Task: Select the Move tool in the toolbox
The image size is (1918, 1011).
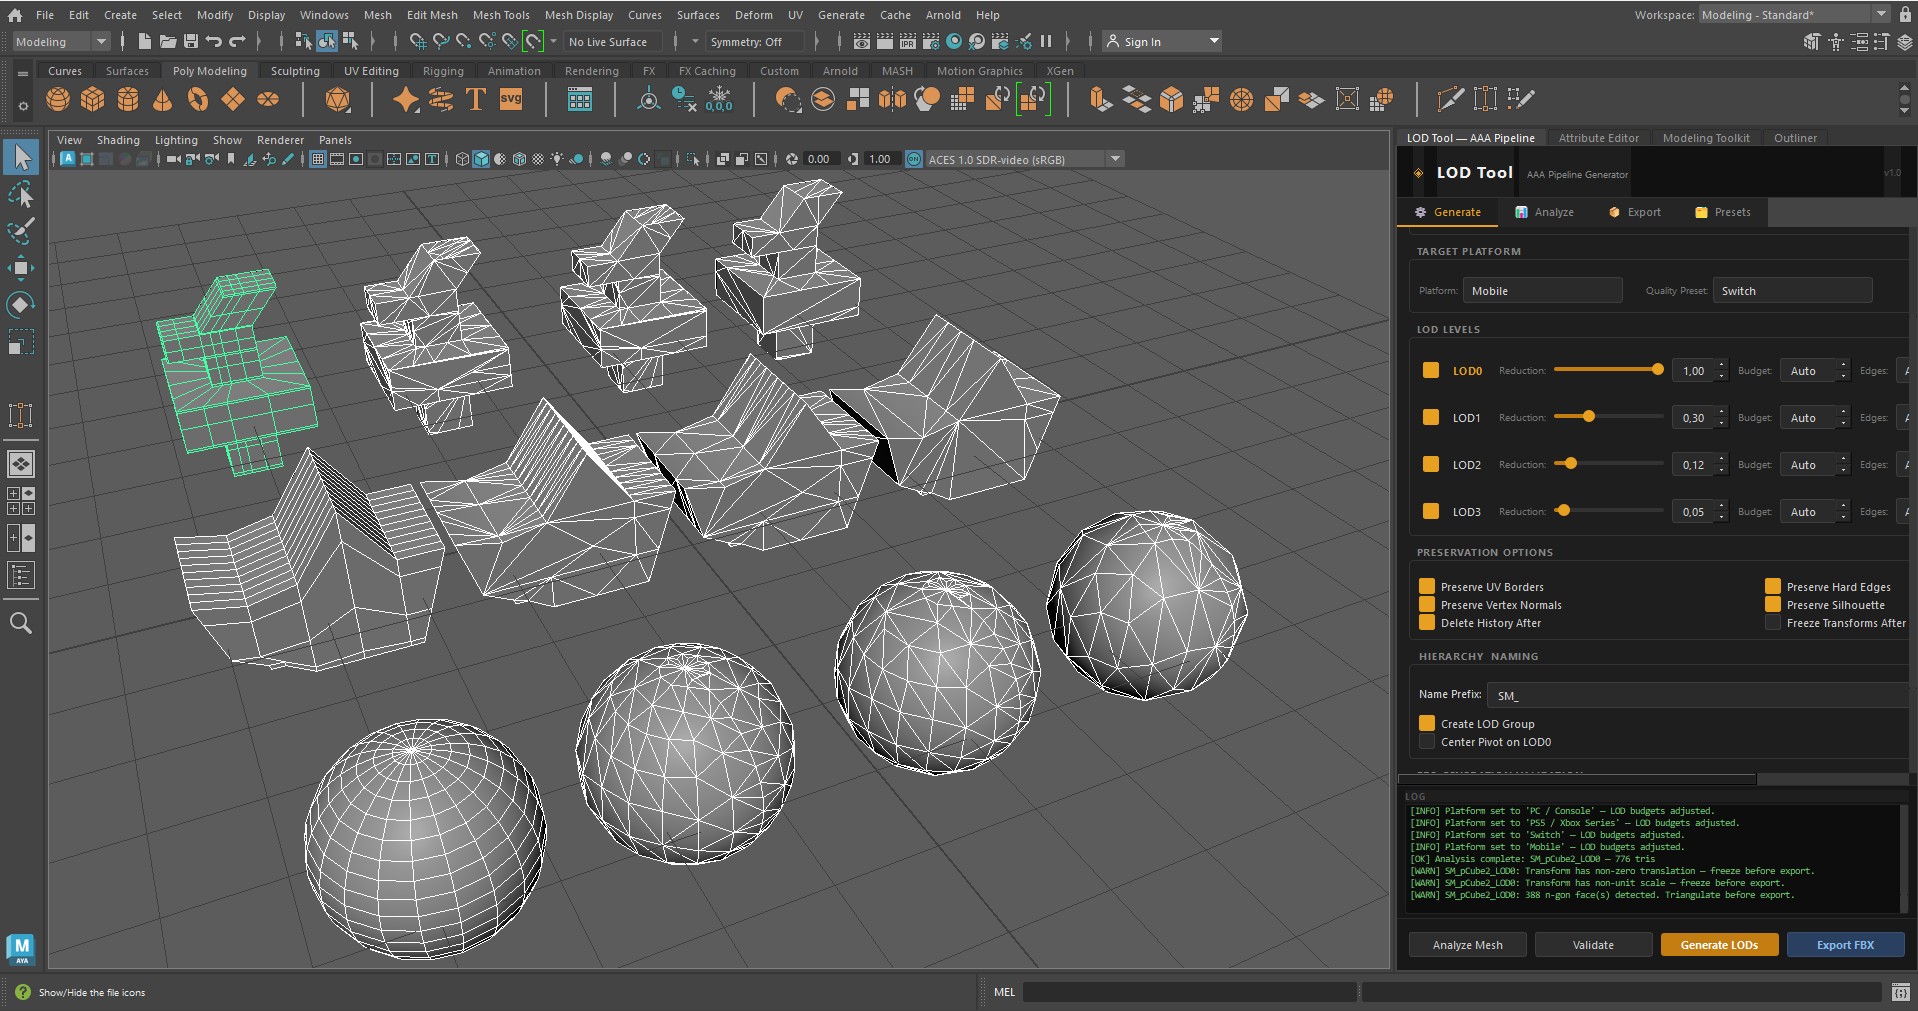Action: tap(21, 267)
